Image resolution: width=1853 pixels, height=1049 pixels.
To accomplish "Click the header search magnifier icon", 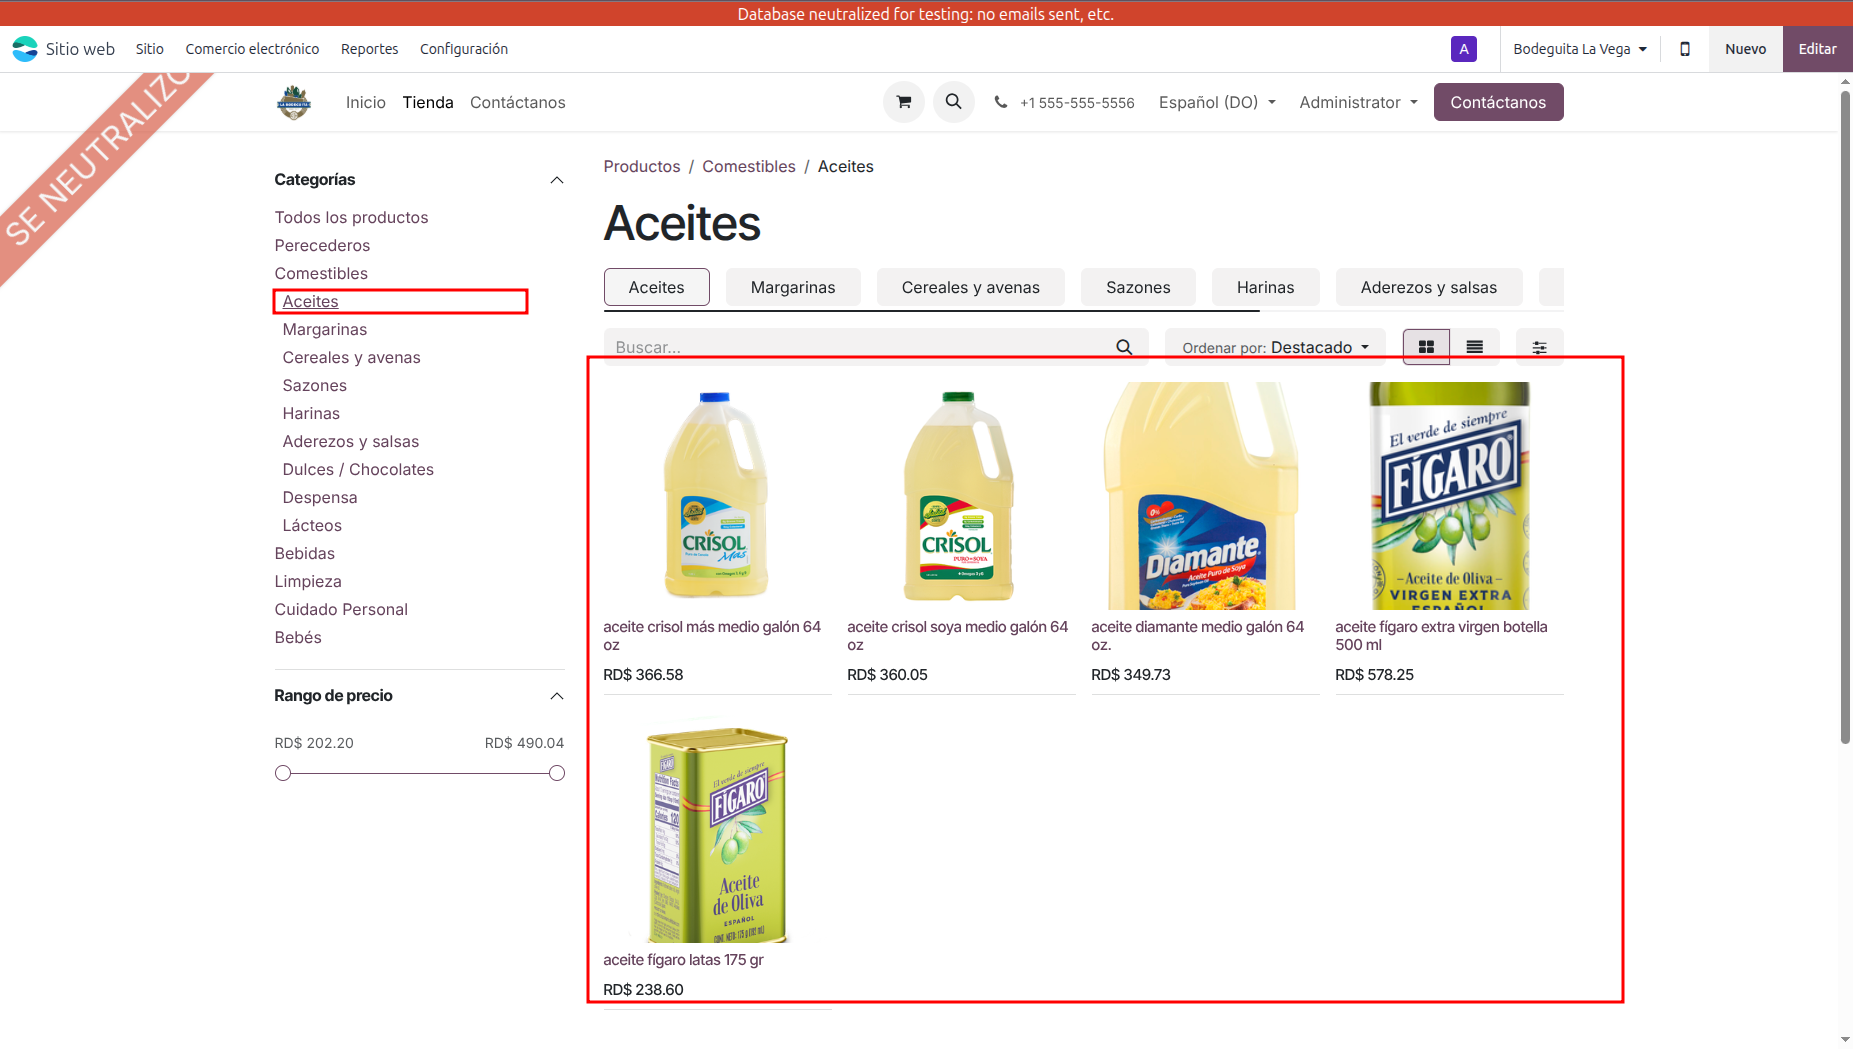I will tap(953, 102).
